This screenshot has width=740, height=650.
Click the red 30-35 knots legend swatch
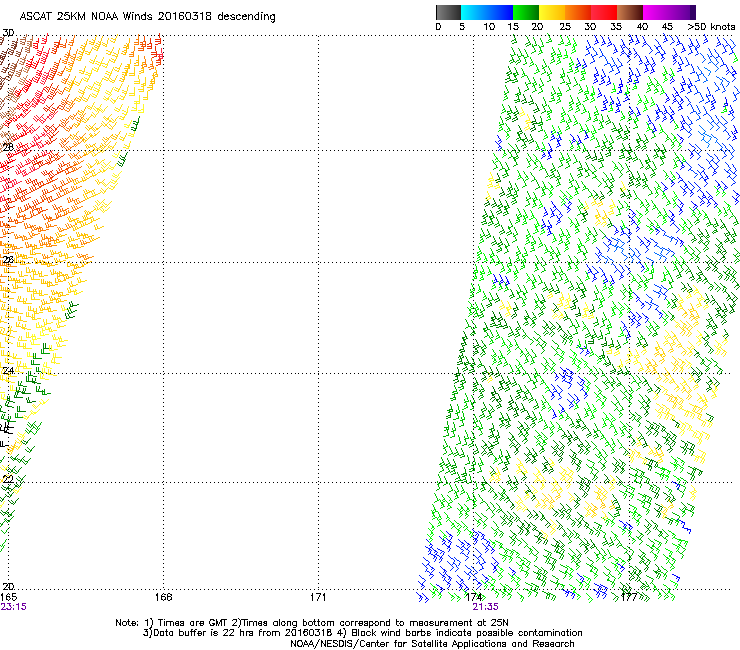coord(604,12)
